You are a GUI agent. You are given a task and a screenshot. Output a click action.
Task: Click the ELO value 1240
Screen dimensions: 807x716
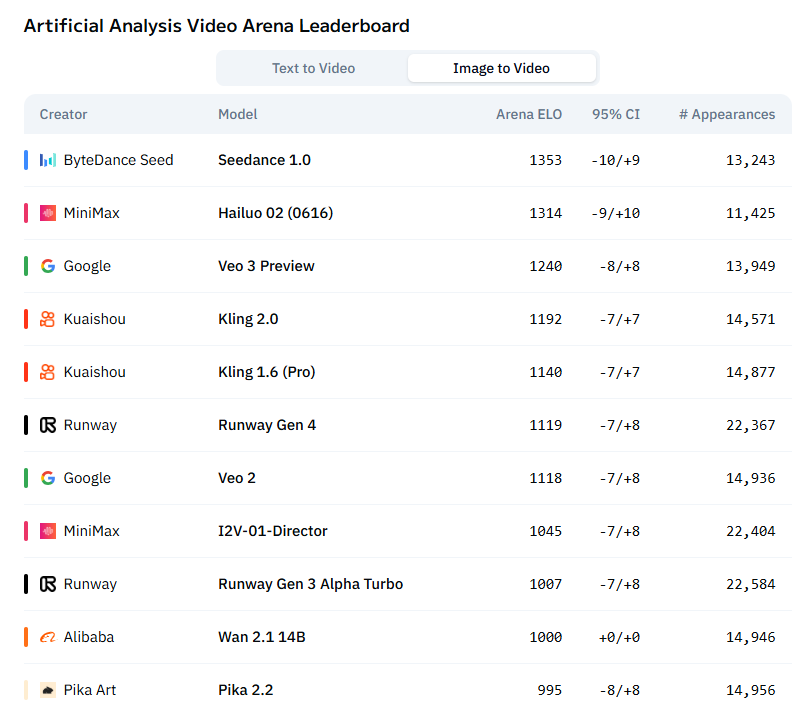546,266
